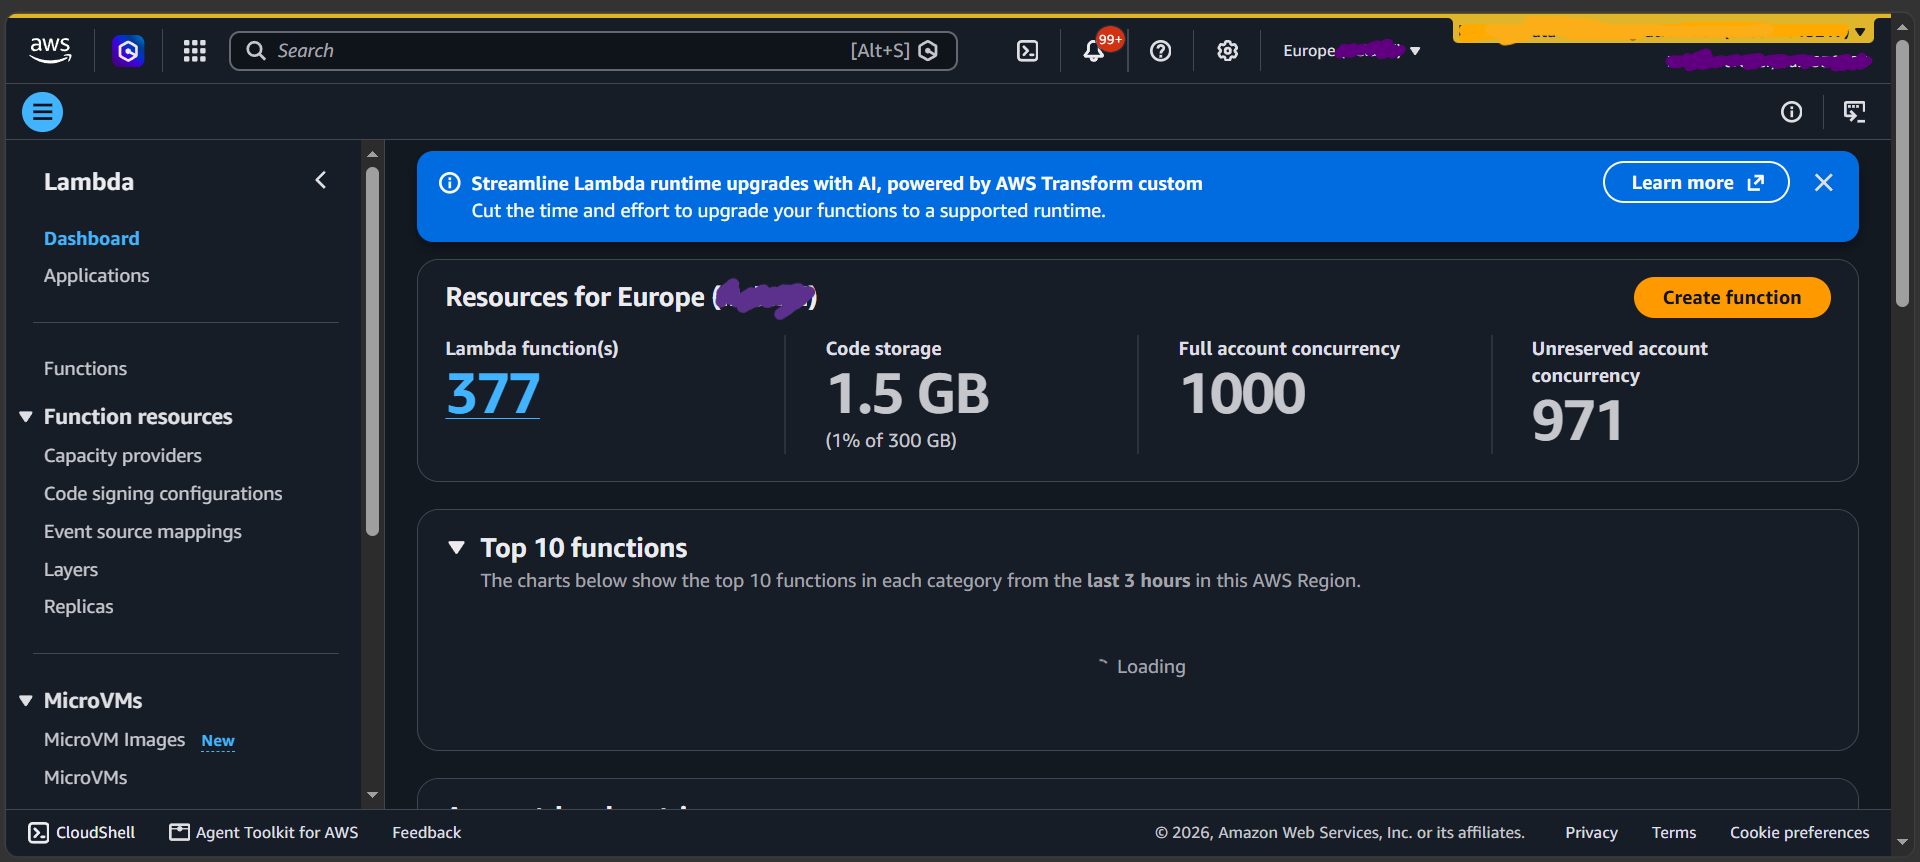Open the tutorials panel icon
This screenshot has height=862, width=1920.
click(x=1854, y=112)
